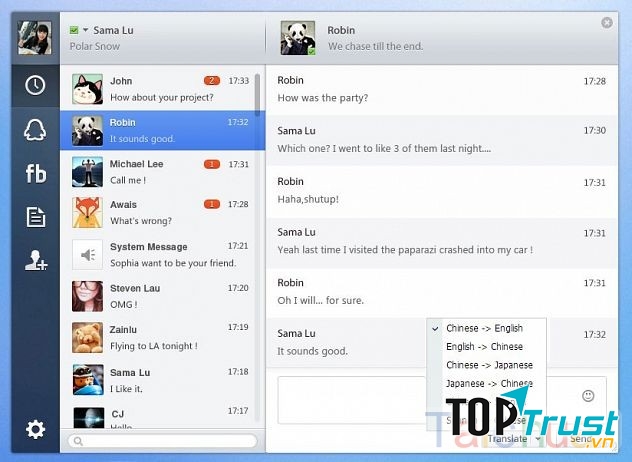The width and height of the screenshot is (632, 462).
Task: Click John's unread badge showing 2
Action: [212, 81]
